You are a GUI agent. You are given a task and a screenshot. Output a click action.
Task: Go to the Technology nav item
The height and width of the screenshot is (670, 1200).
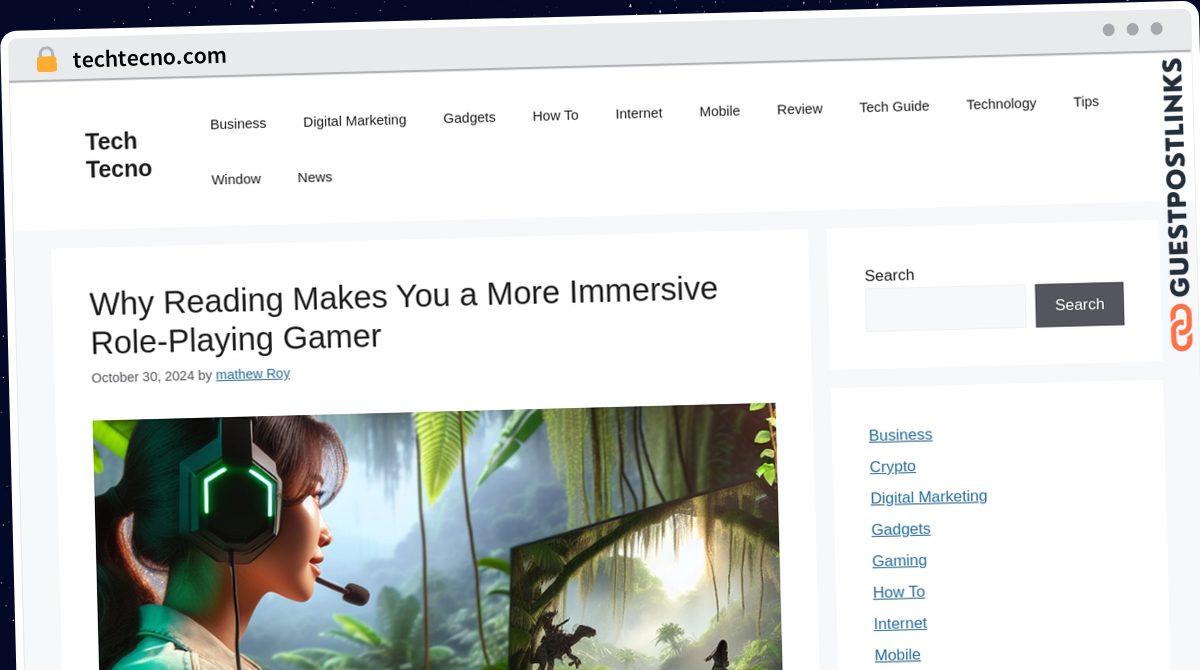tap(1001, 104)
